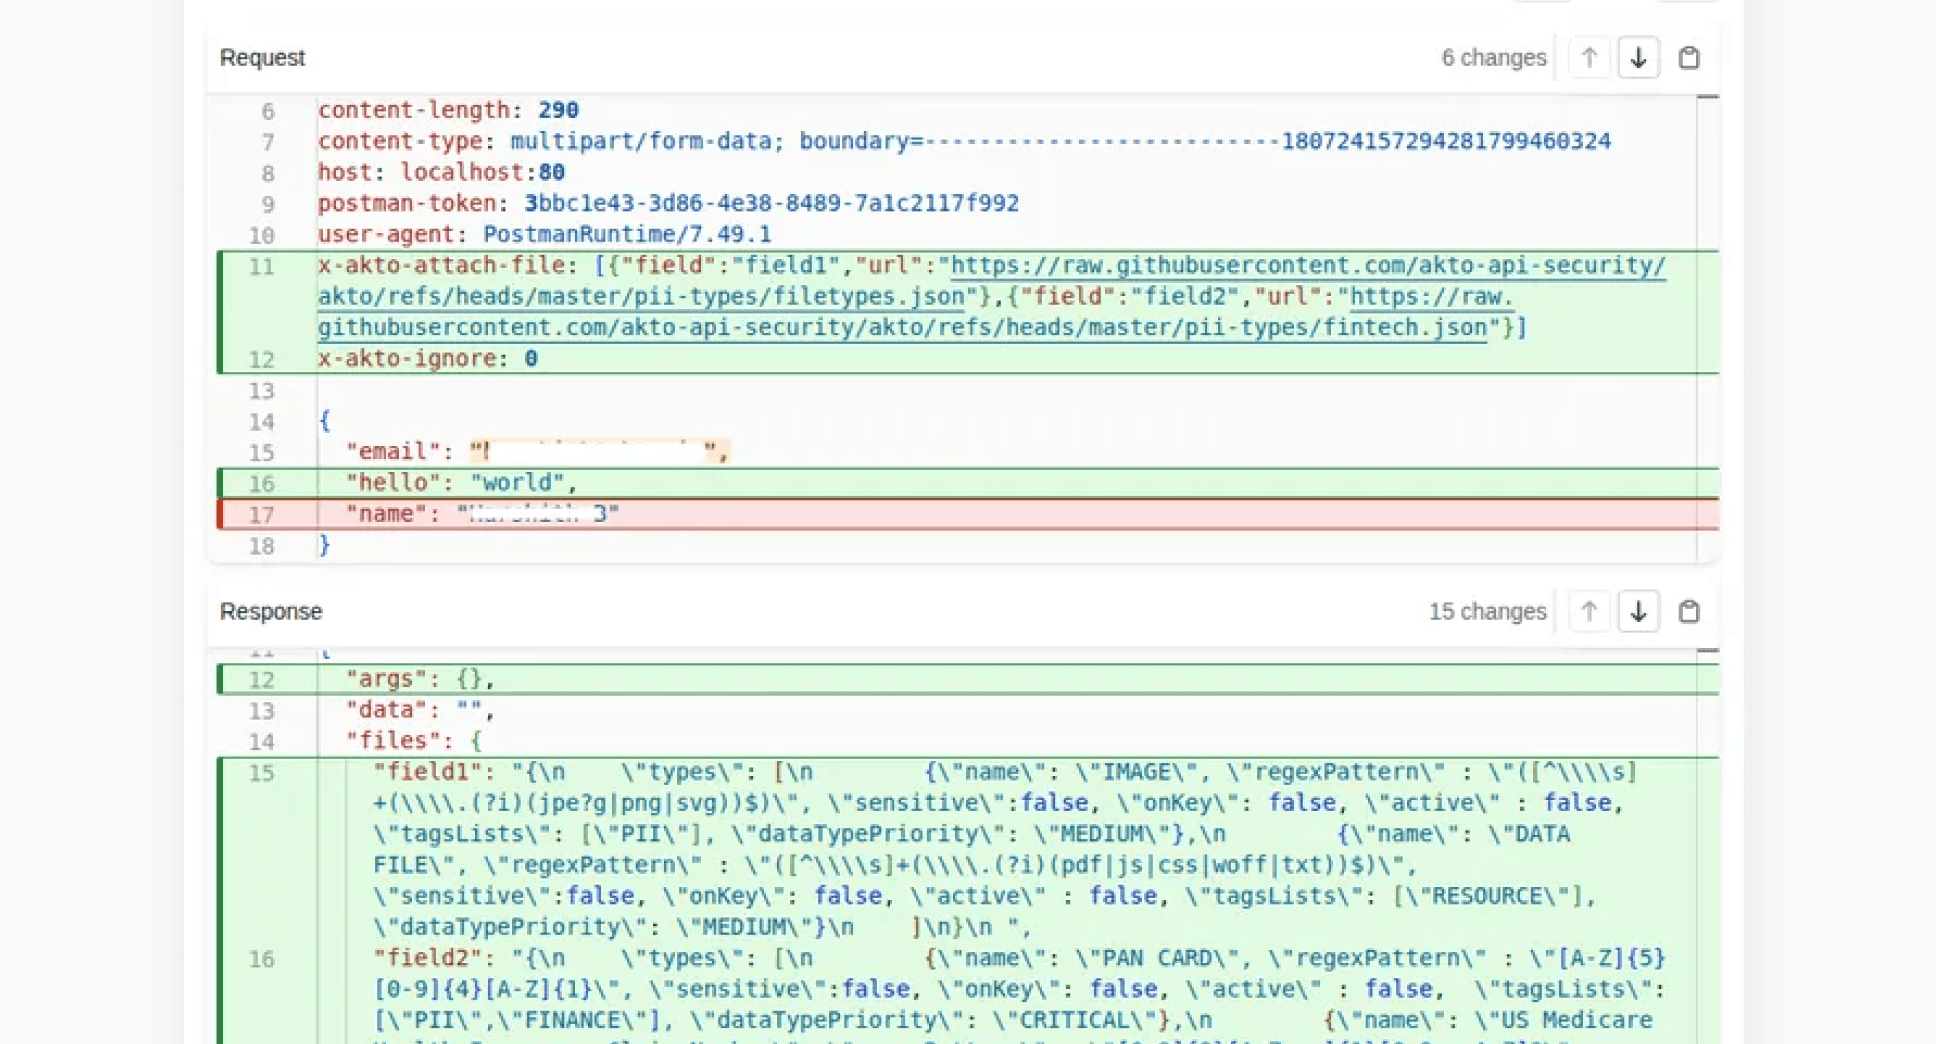Select the postman-token header line
The image size is (1936, 1044).
coord(668,203)
